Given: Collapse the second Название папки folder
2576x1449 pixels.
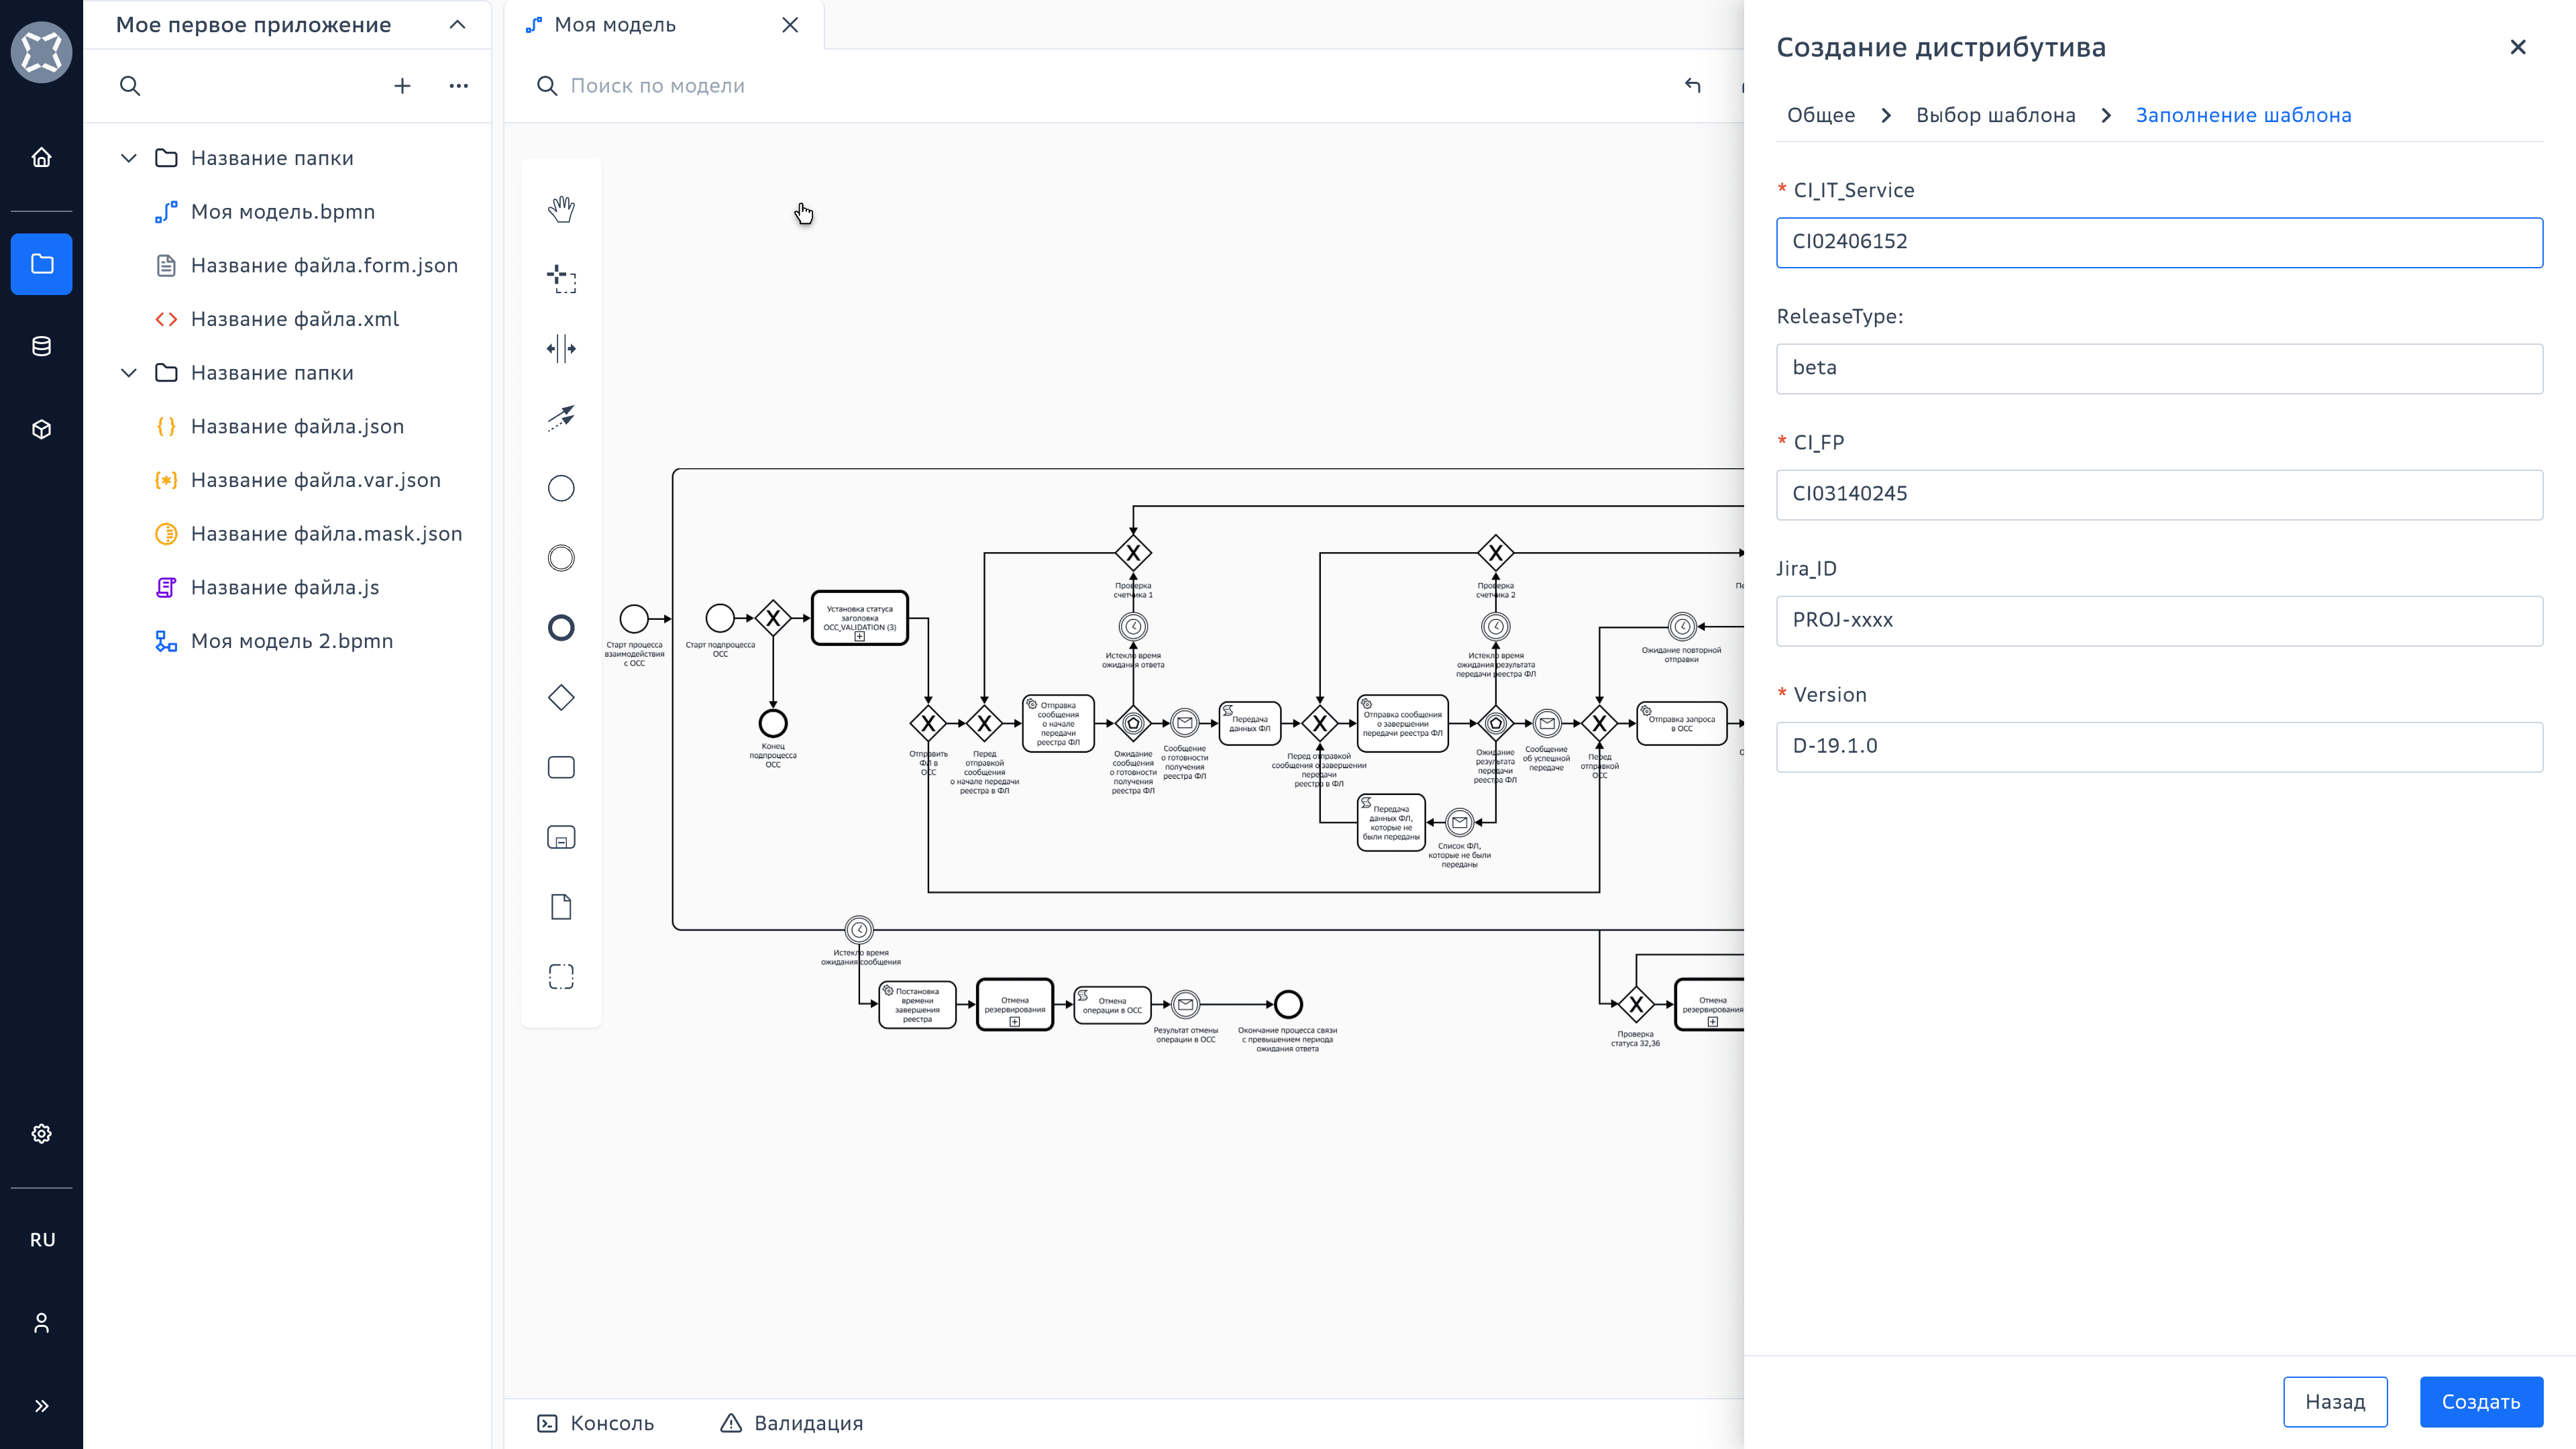Looking at the screenshot, I should [129, 373].
